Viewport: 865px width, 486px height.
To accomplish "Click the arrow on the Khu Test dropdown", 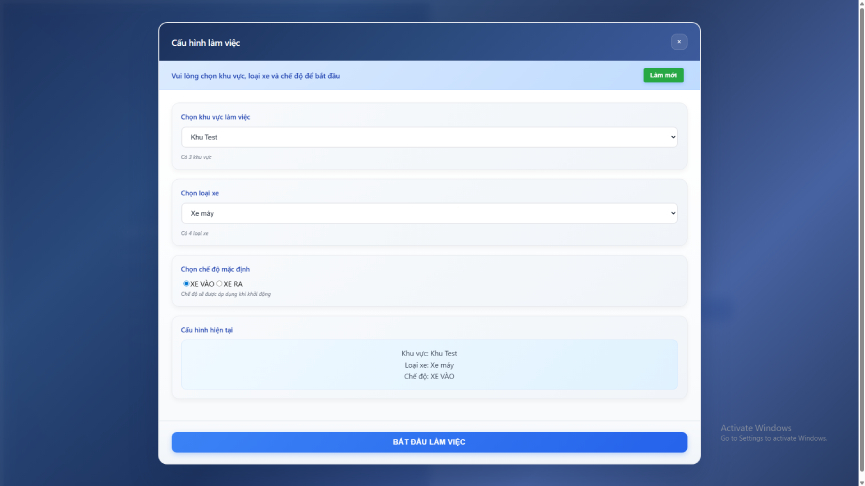I will (672, 136).
